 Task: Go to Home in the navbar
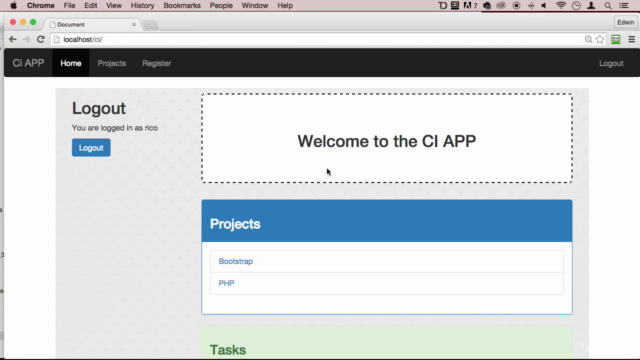71,63
